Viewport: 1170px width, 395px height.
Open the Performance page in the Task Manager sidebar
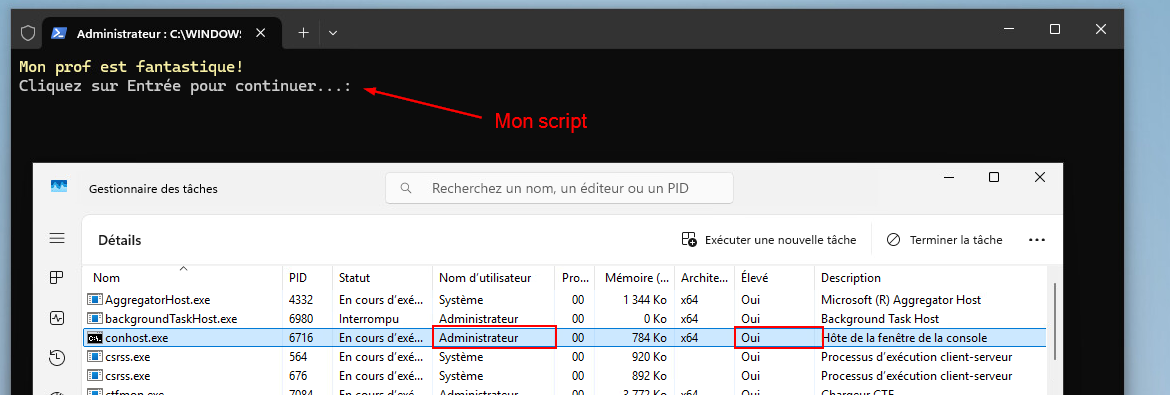[x=57, y=317]
